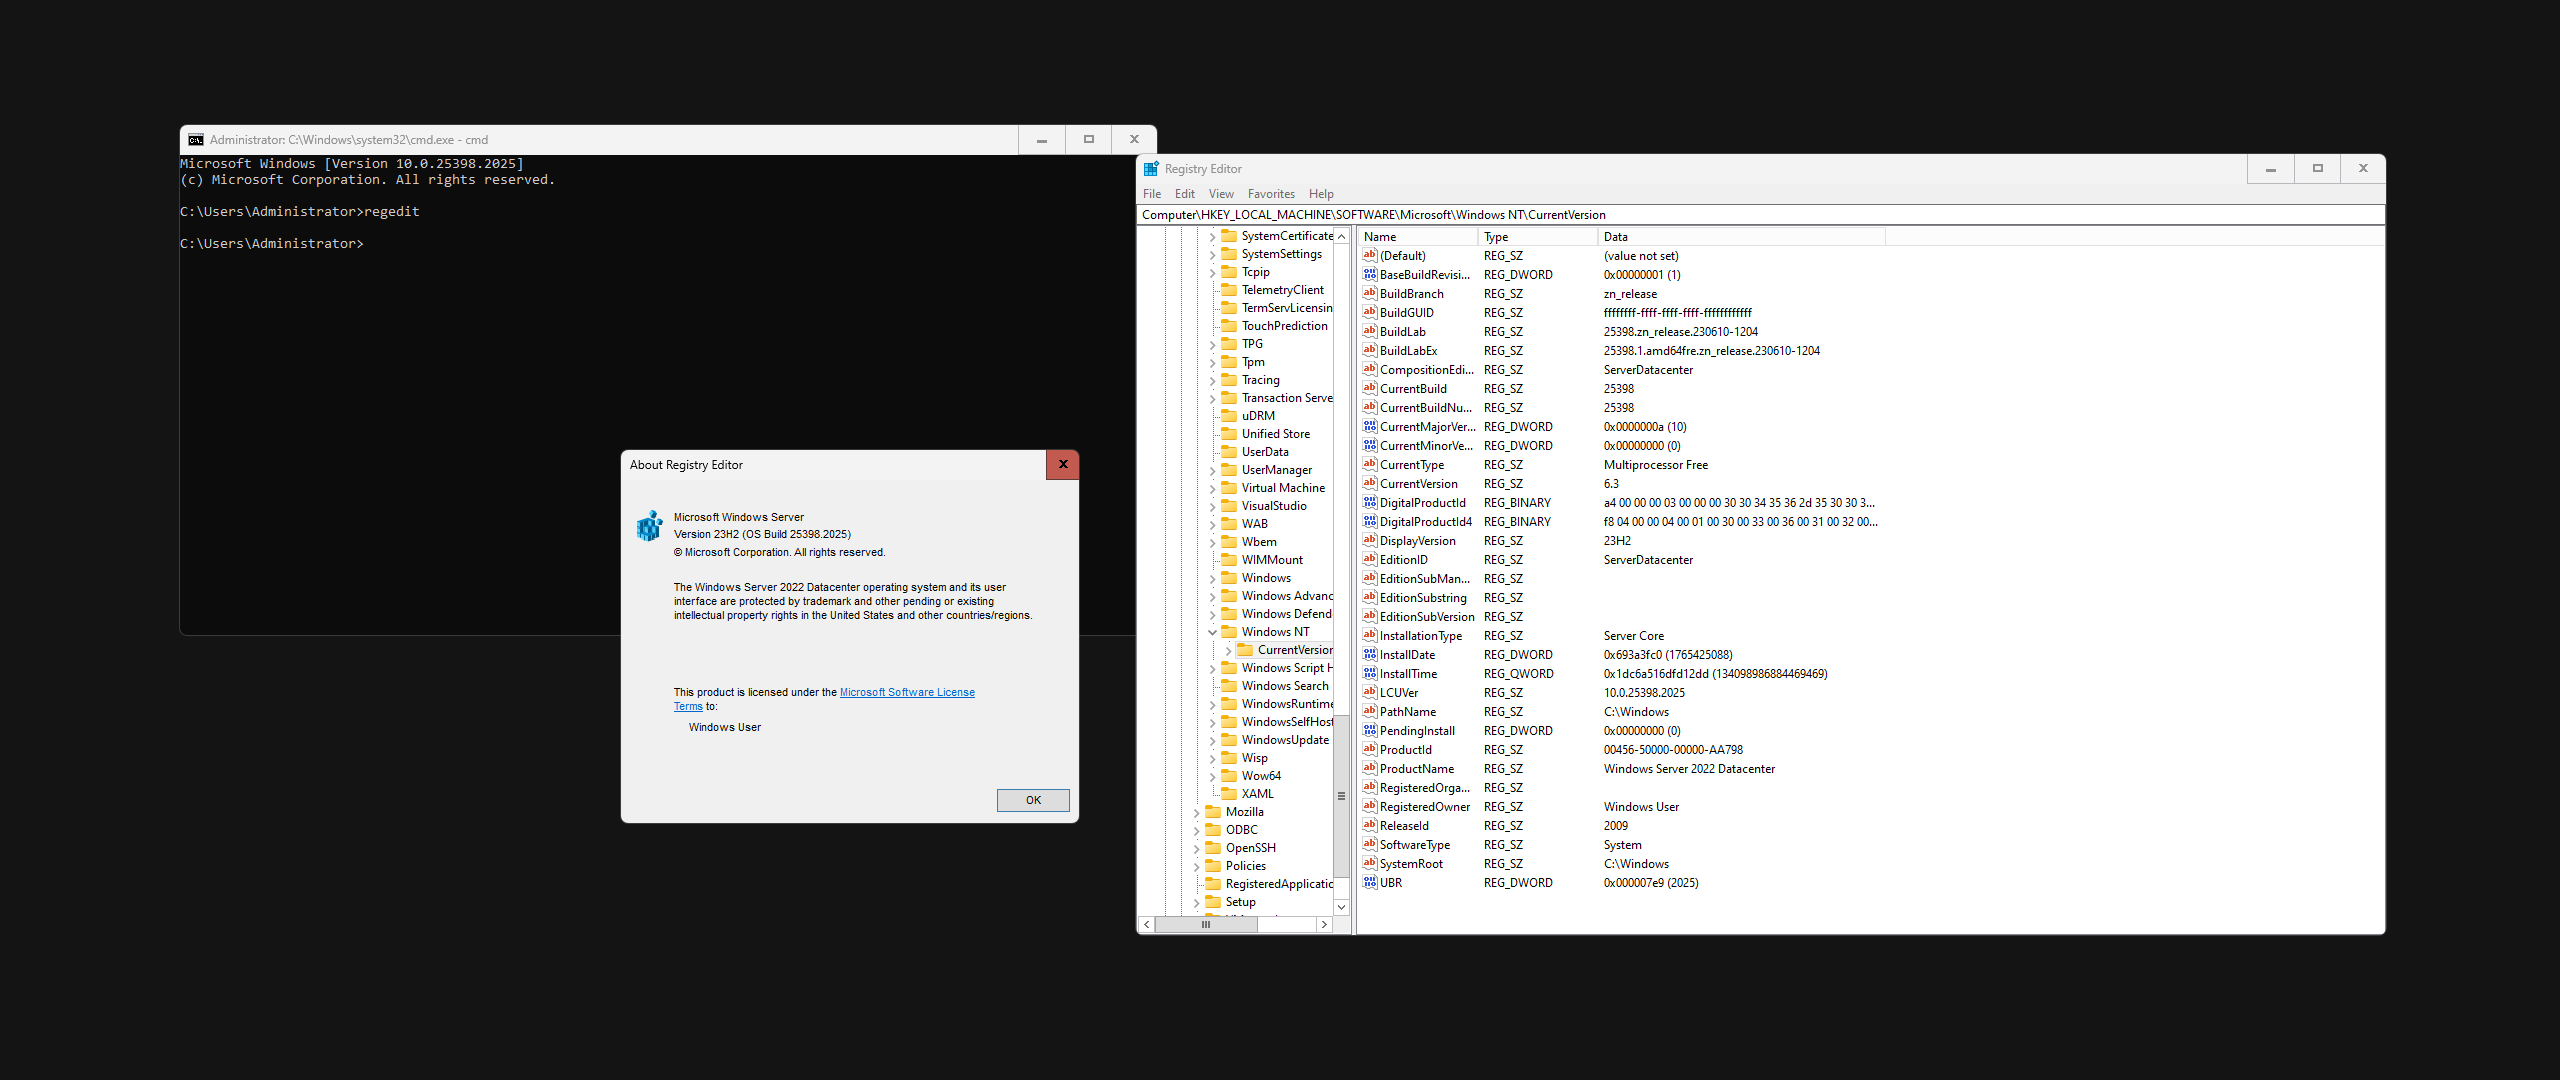The height and width of the screenshot is (1080, 2560).
Task: Click the Registry Editor cube icon in About dialog
Action: pos(650,526)
